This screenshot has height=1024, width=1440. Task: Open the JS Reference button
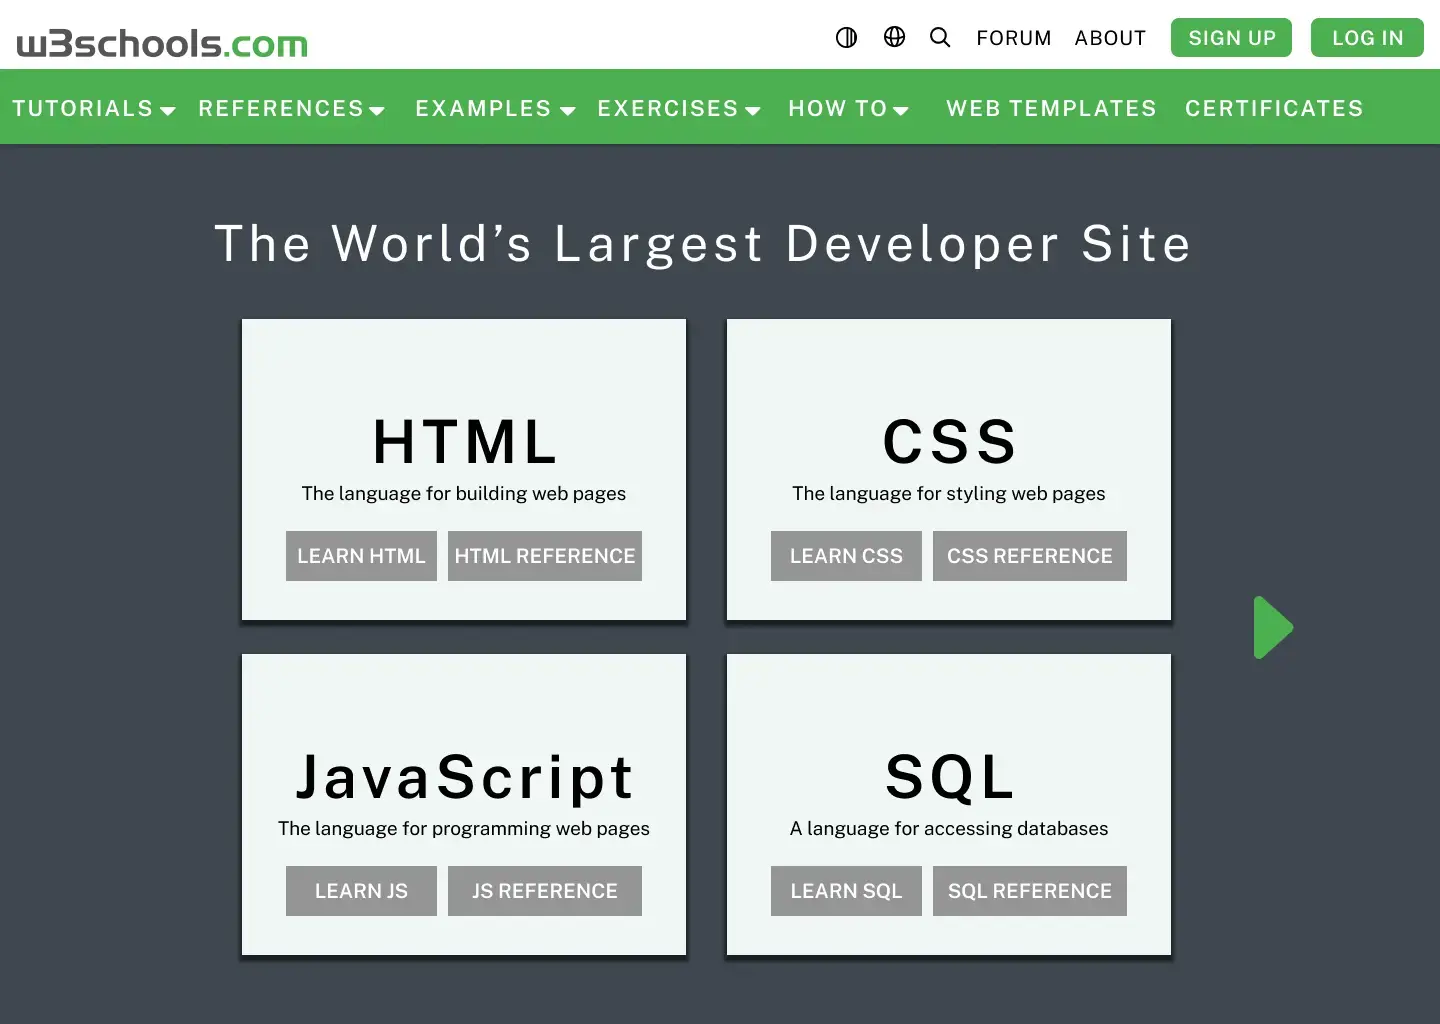tap(545, 891)
